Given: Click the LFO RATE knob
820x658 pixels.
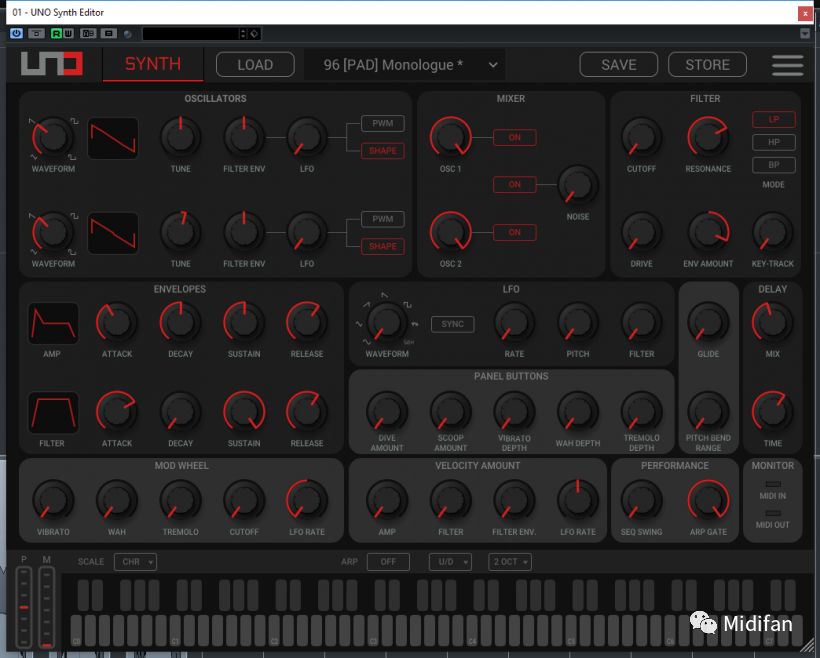Looking at the screenshot, I should click(x=514, y=323).
